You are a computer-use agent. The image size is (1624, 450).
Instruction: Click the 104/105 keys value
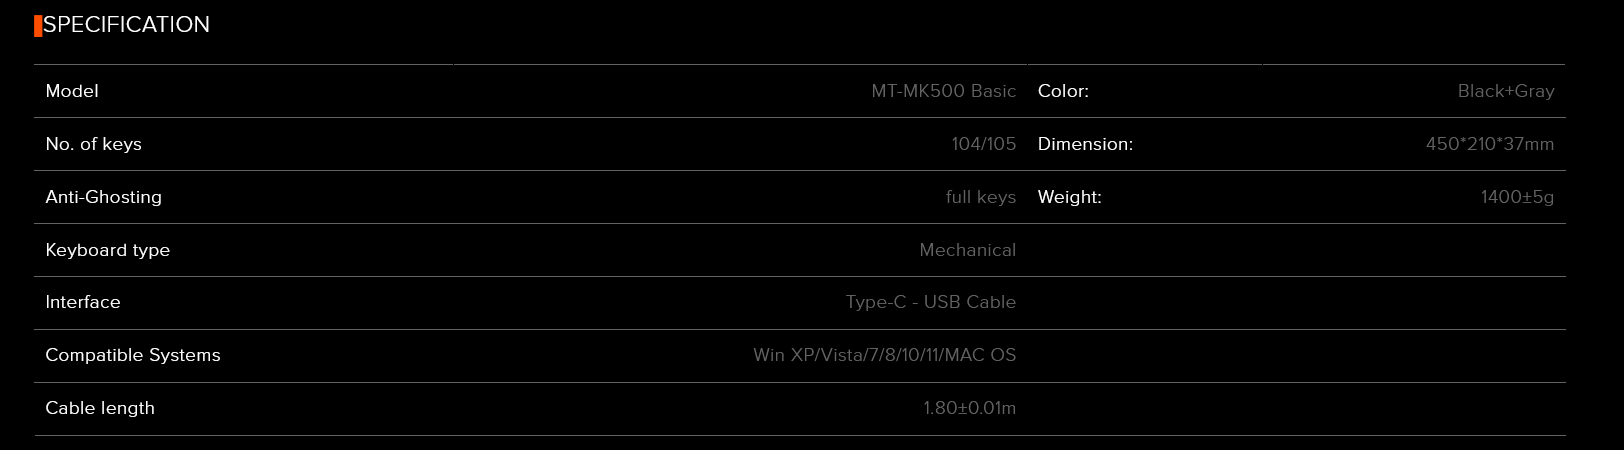tap(983, 144)
